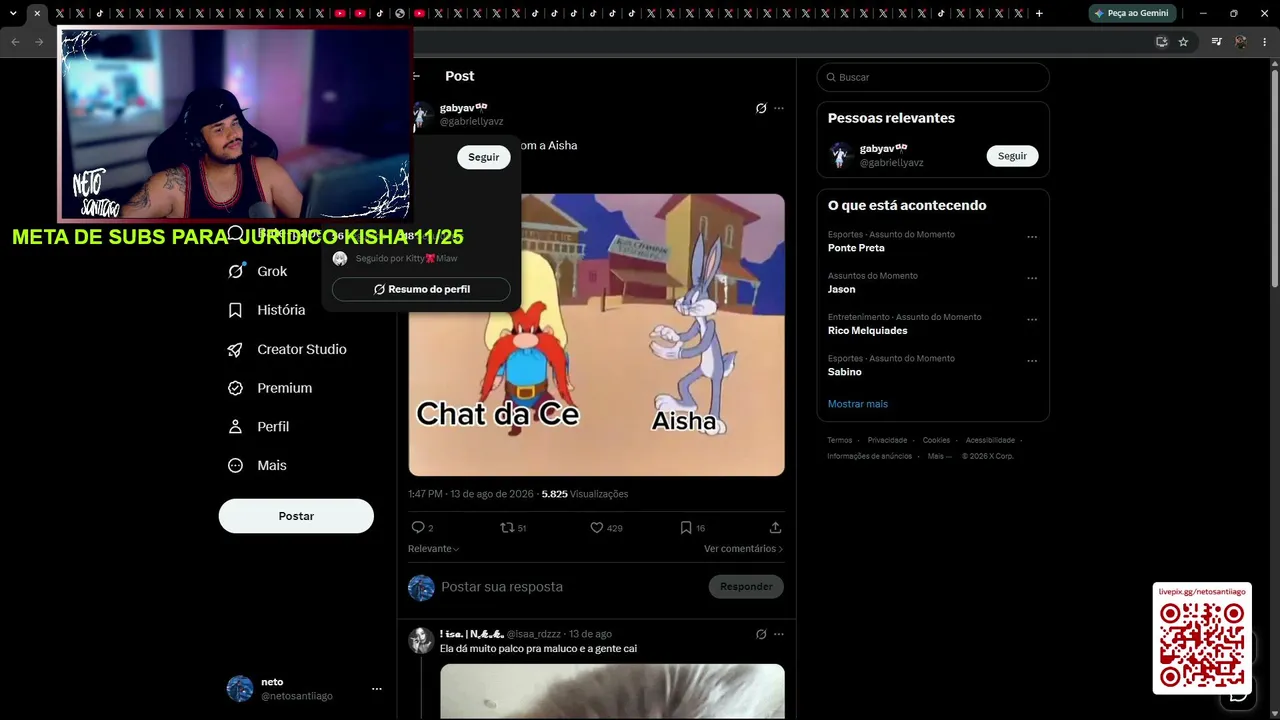The image size is (1280, 720).
Task: Click the Responder button
Action: click(746, 587)
